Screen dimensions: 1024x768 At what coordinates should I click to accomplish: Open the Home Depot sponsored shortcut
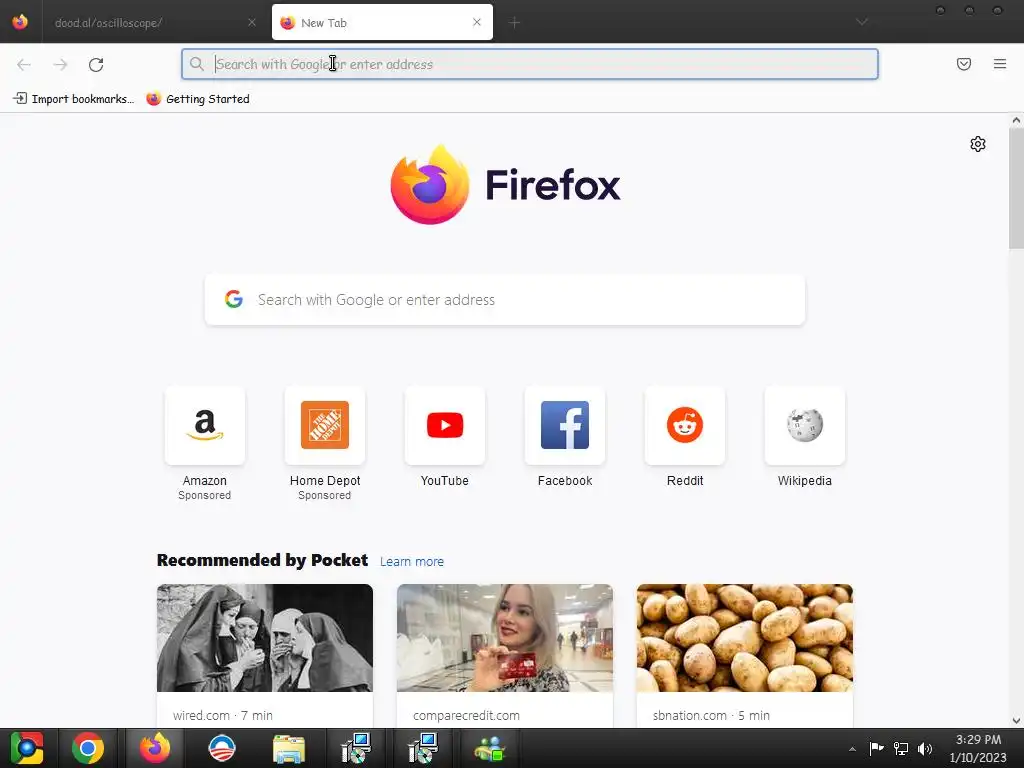pos(325,425)
